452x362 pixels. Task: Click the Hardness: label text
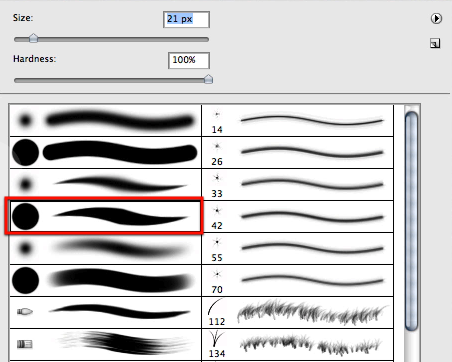(35, 59)
